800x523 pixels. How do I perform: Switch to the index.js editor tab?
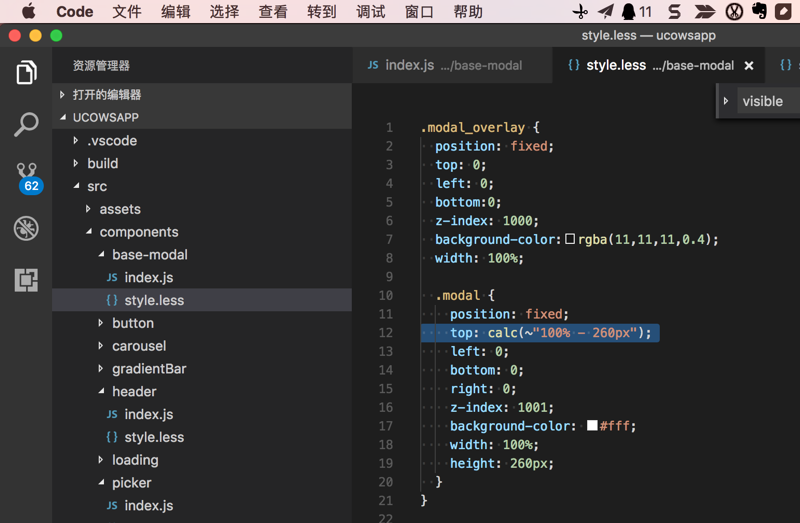tap(443, 66)
